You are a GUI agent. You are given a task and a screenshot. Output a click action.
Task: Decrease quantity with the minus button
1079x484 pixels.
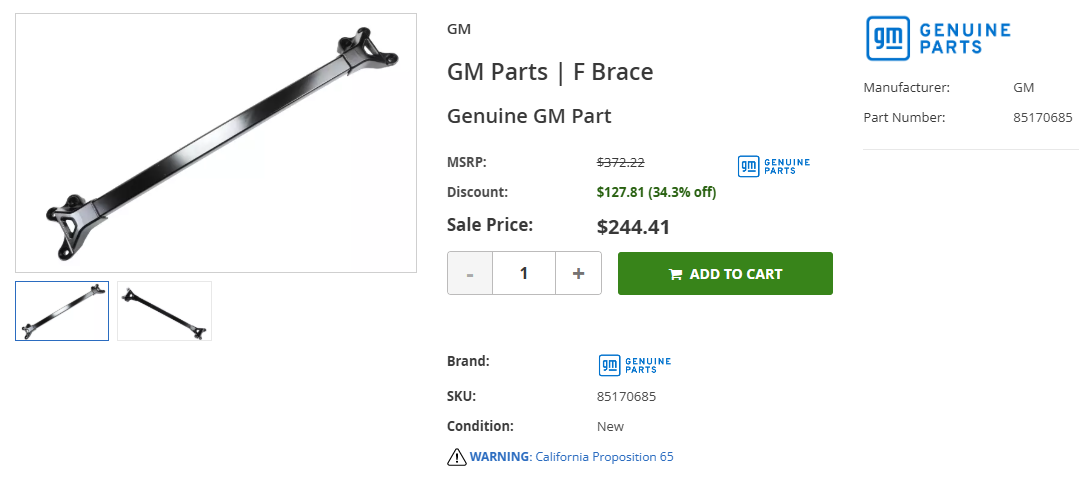470,273
